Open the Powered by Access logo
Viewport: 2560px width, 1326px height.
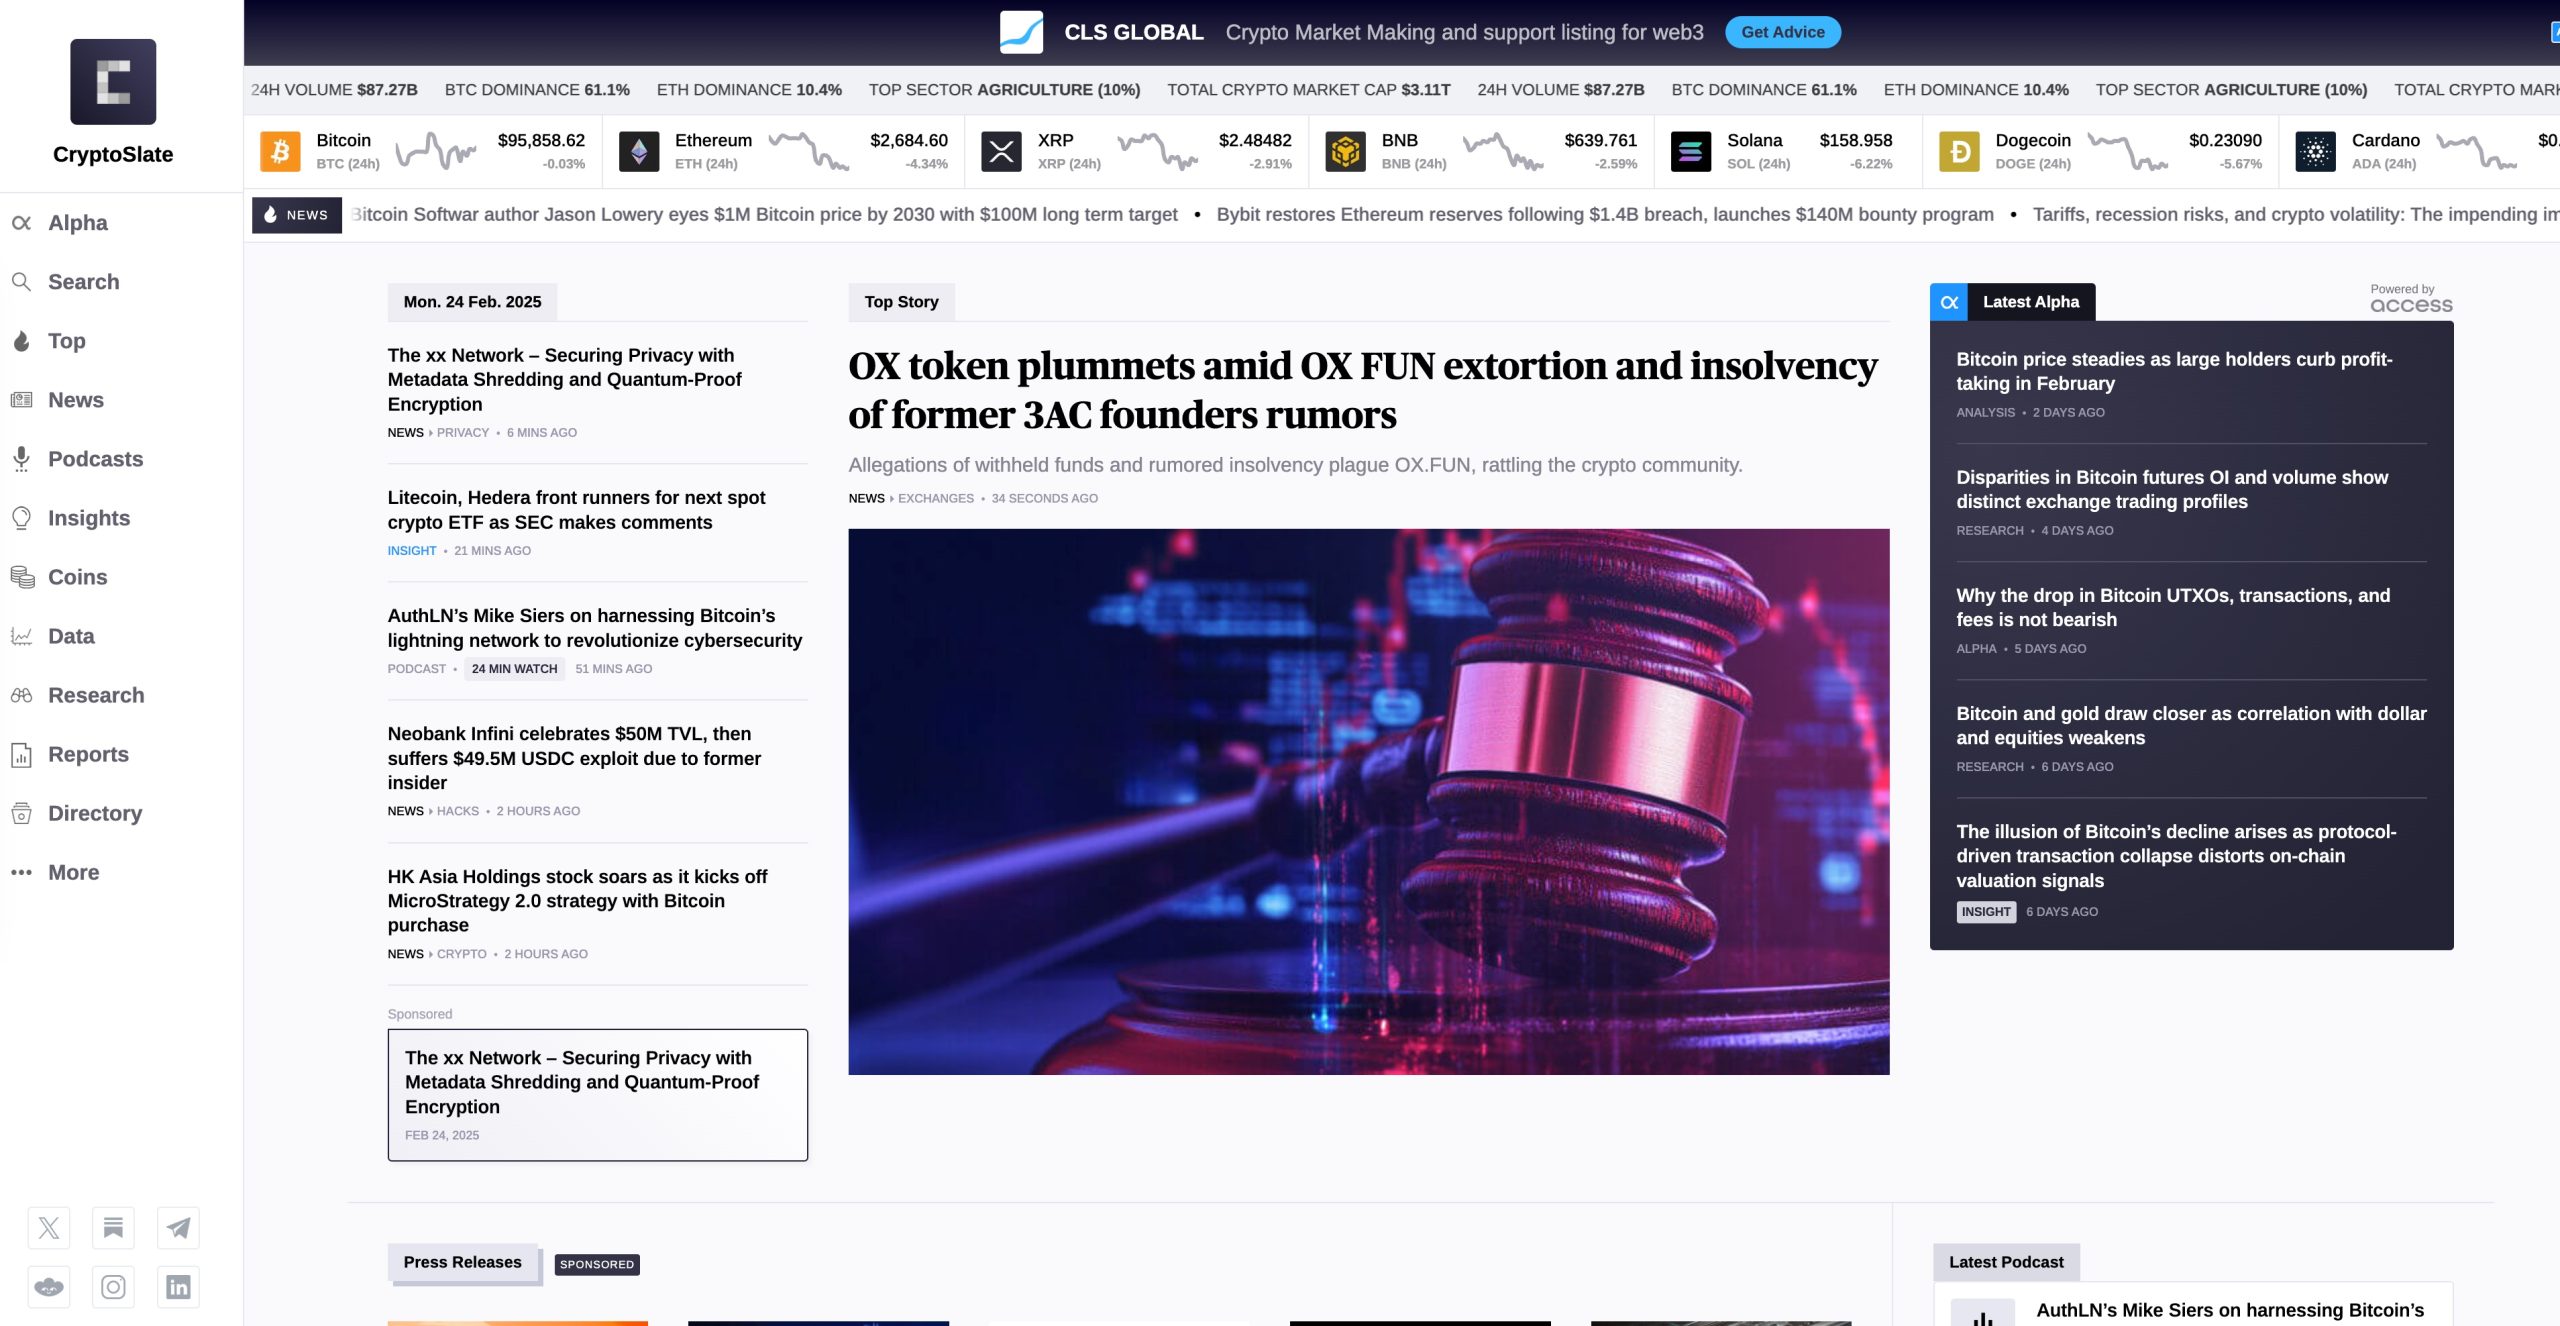[2411, 299]
